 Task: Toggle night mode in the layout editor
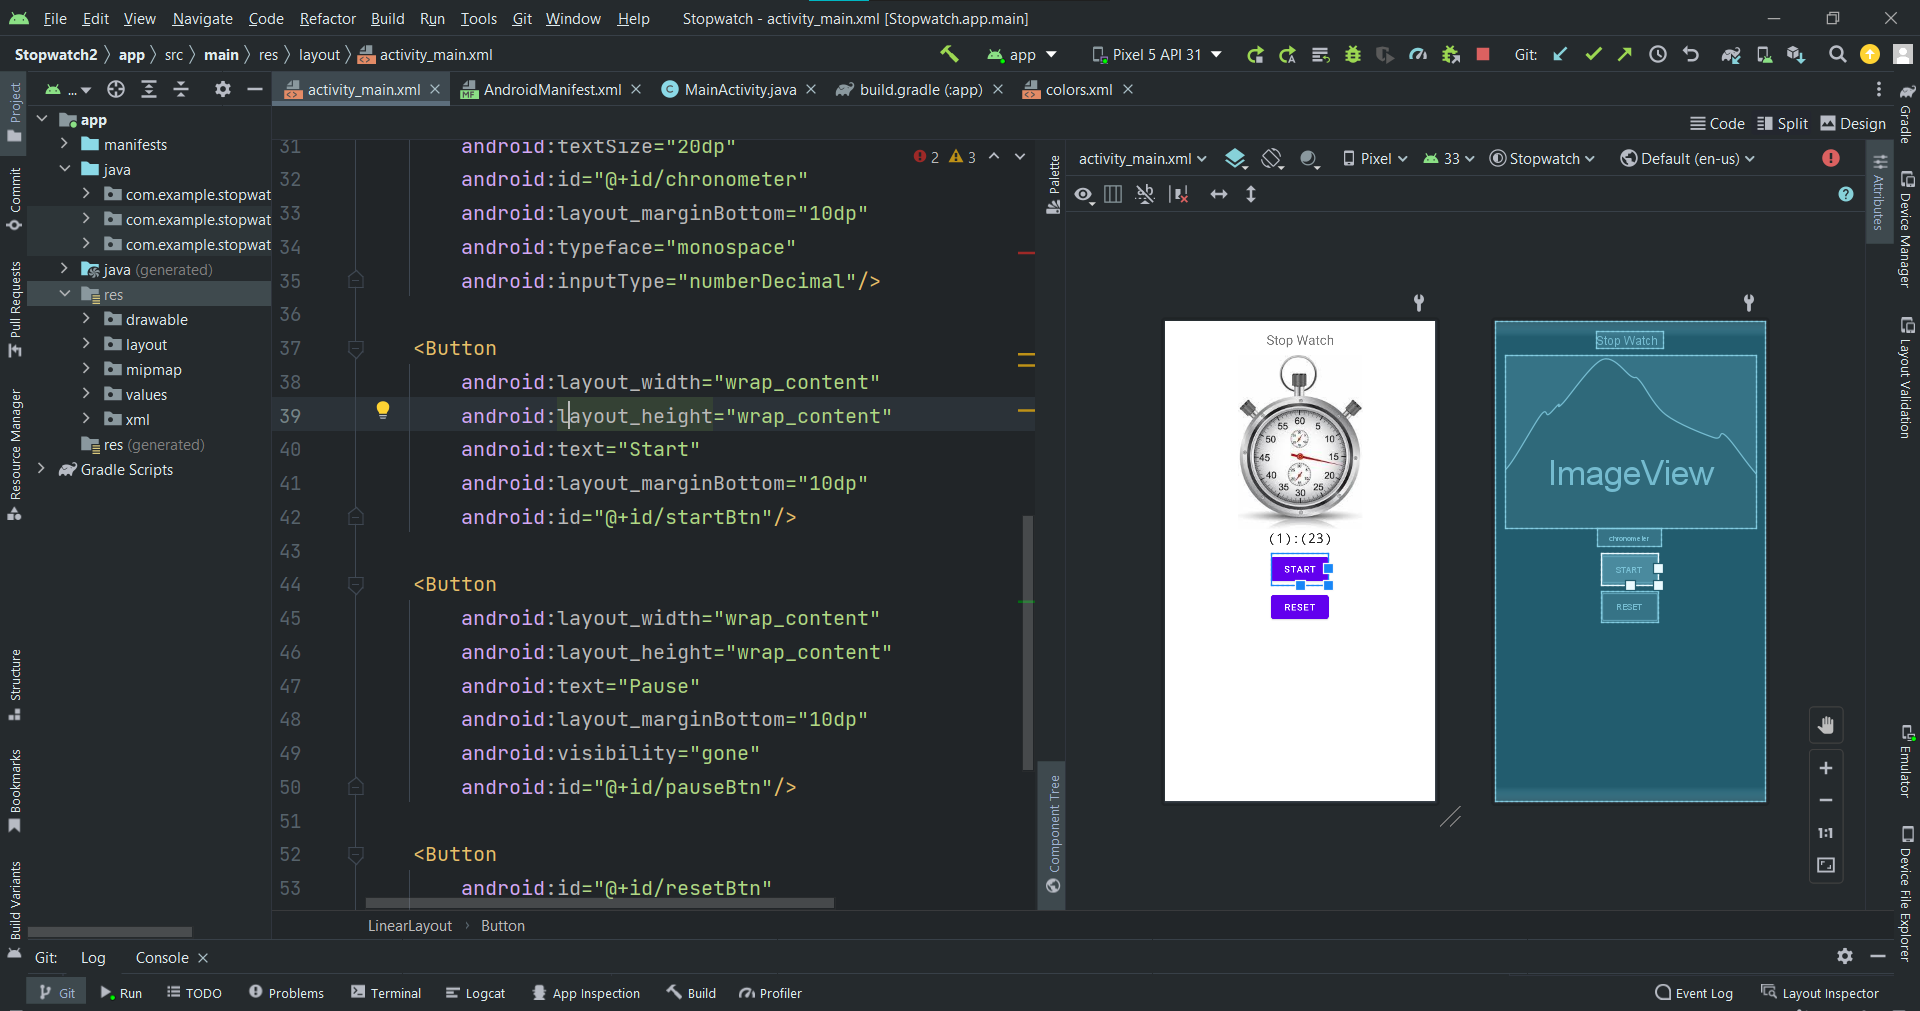point(1310,158)
